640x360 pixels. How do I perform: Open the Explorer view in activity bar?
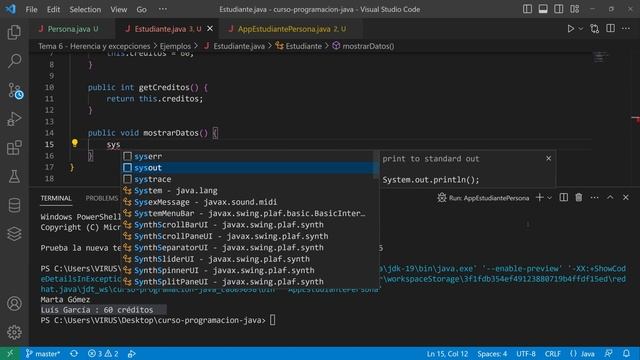(x=14, y=32)
